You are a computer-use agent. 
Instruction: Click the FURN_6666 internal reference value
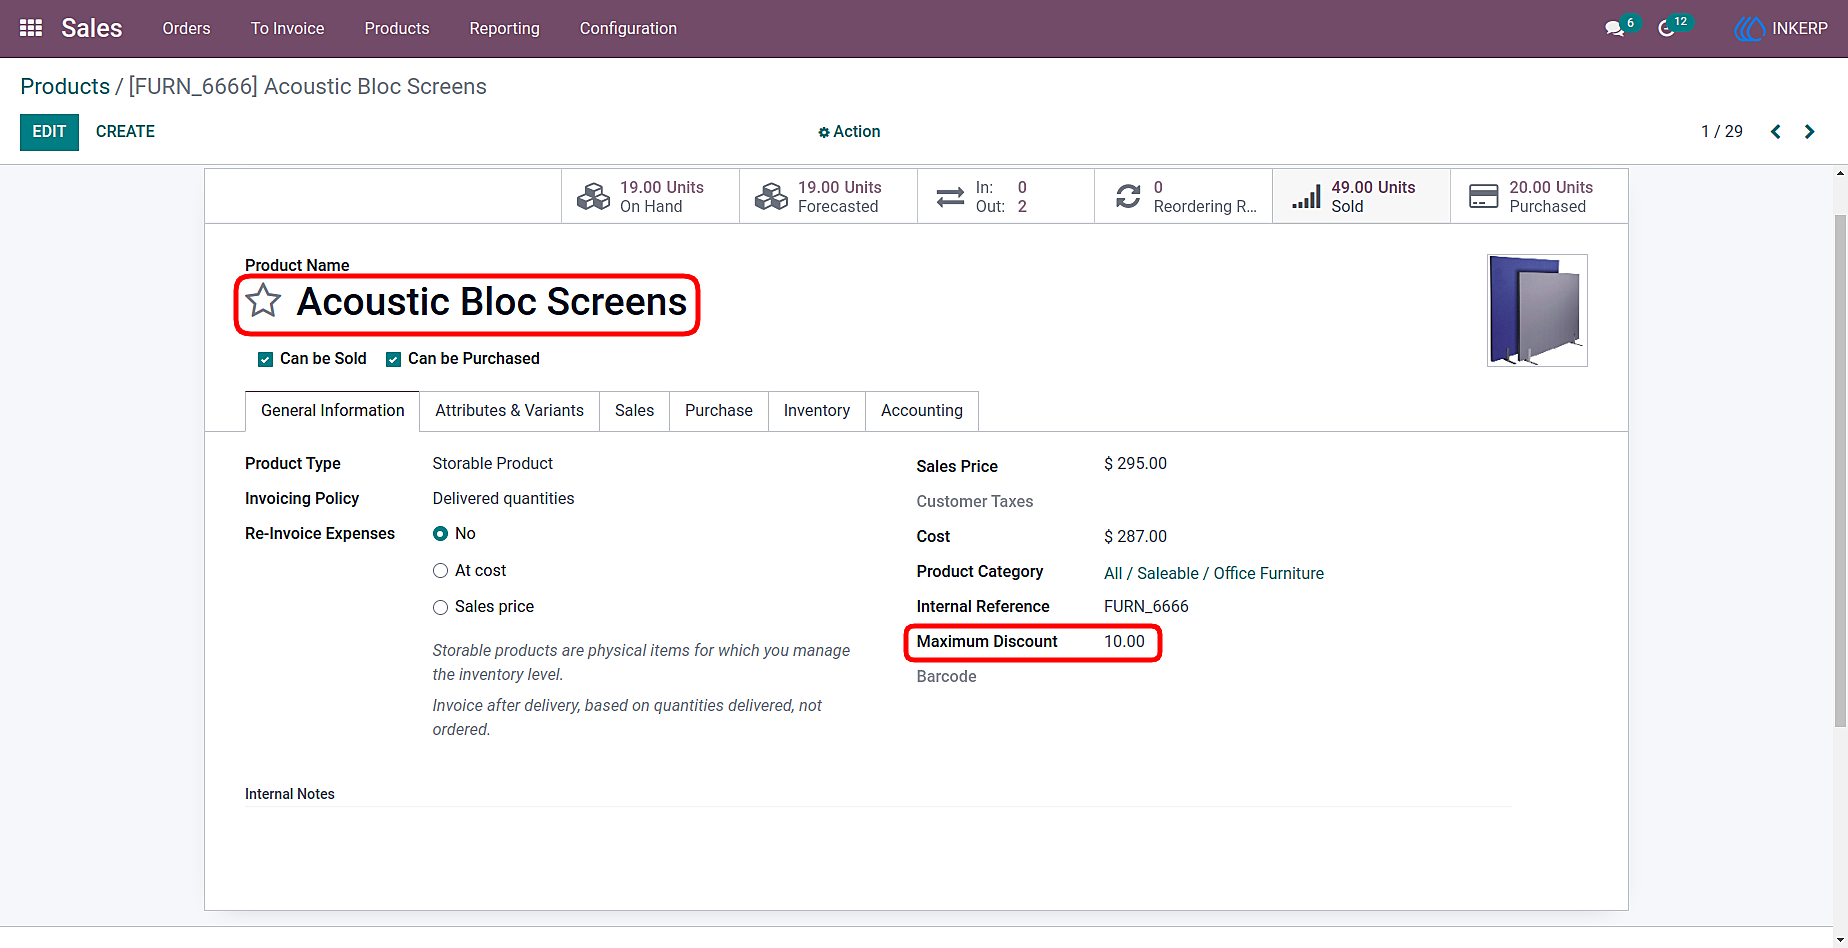(x=1146, y=607)
